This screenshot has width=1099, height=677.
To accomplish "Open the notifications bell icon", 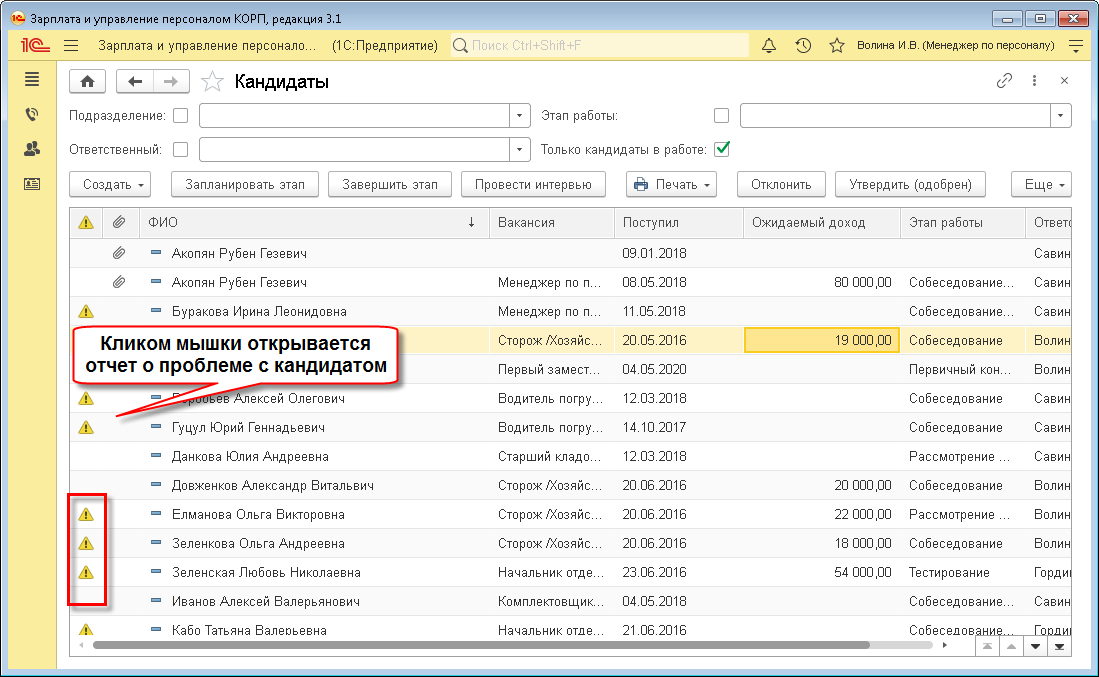I will [x=769, y=46].
